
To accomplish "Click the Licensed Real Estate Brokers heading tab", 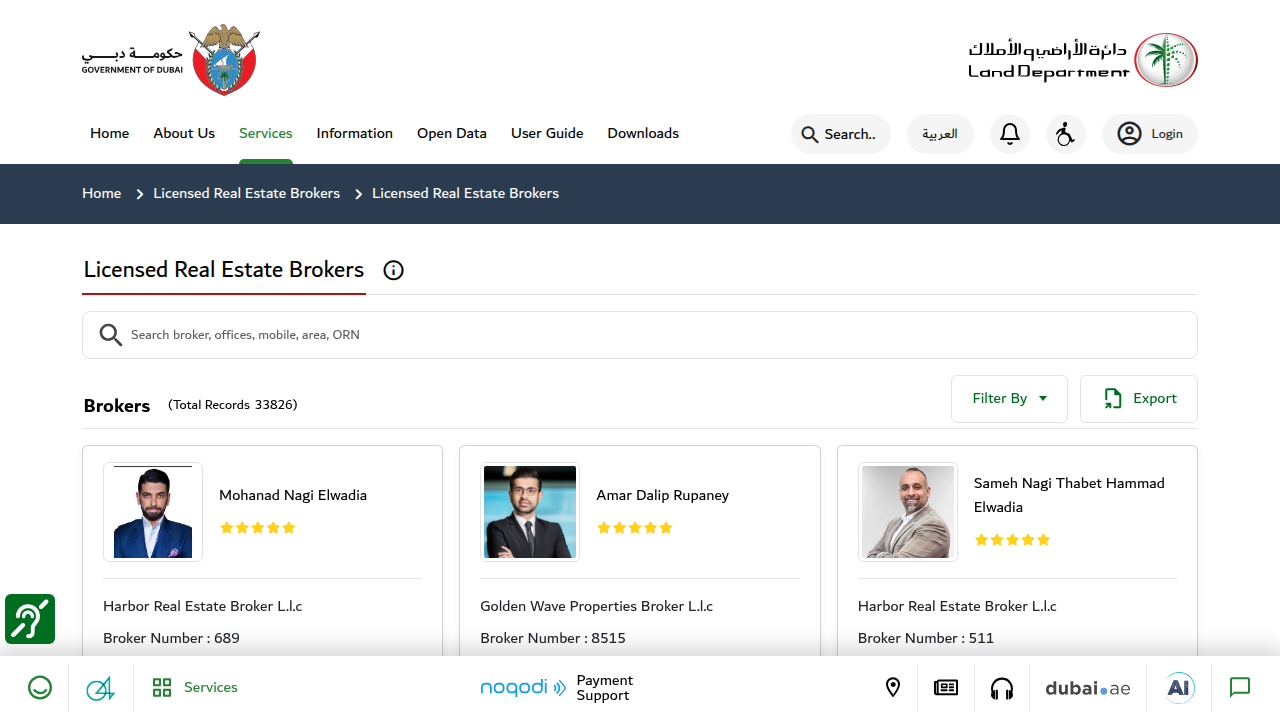I will click(x=224, y=270).
